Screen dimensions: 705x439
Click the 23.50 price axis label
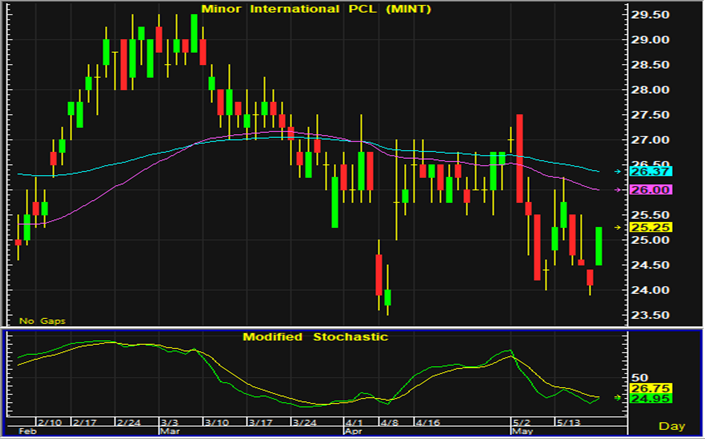pyautogui.click(x=650, y=315)
